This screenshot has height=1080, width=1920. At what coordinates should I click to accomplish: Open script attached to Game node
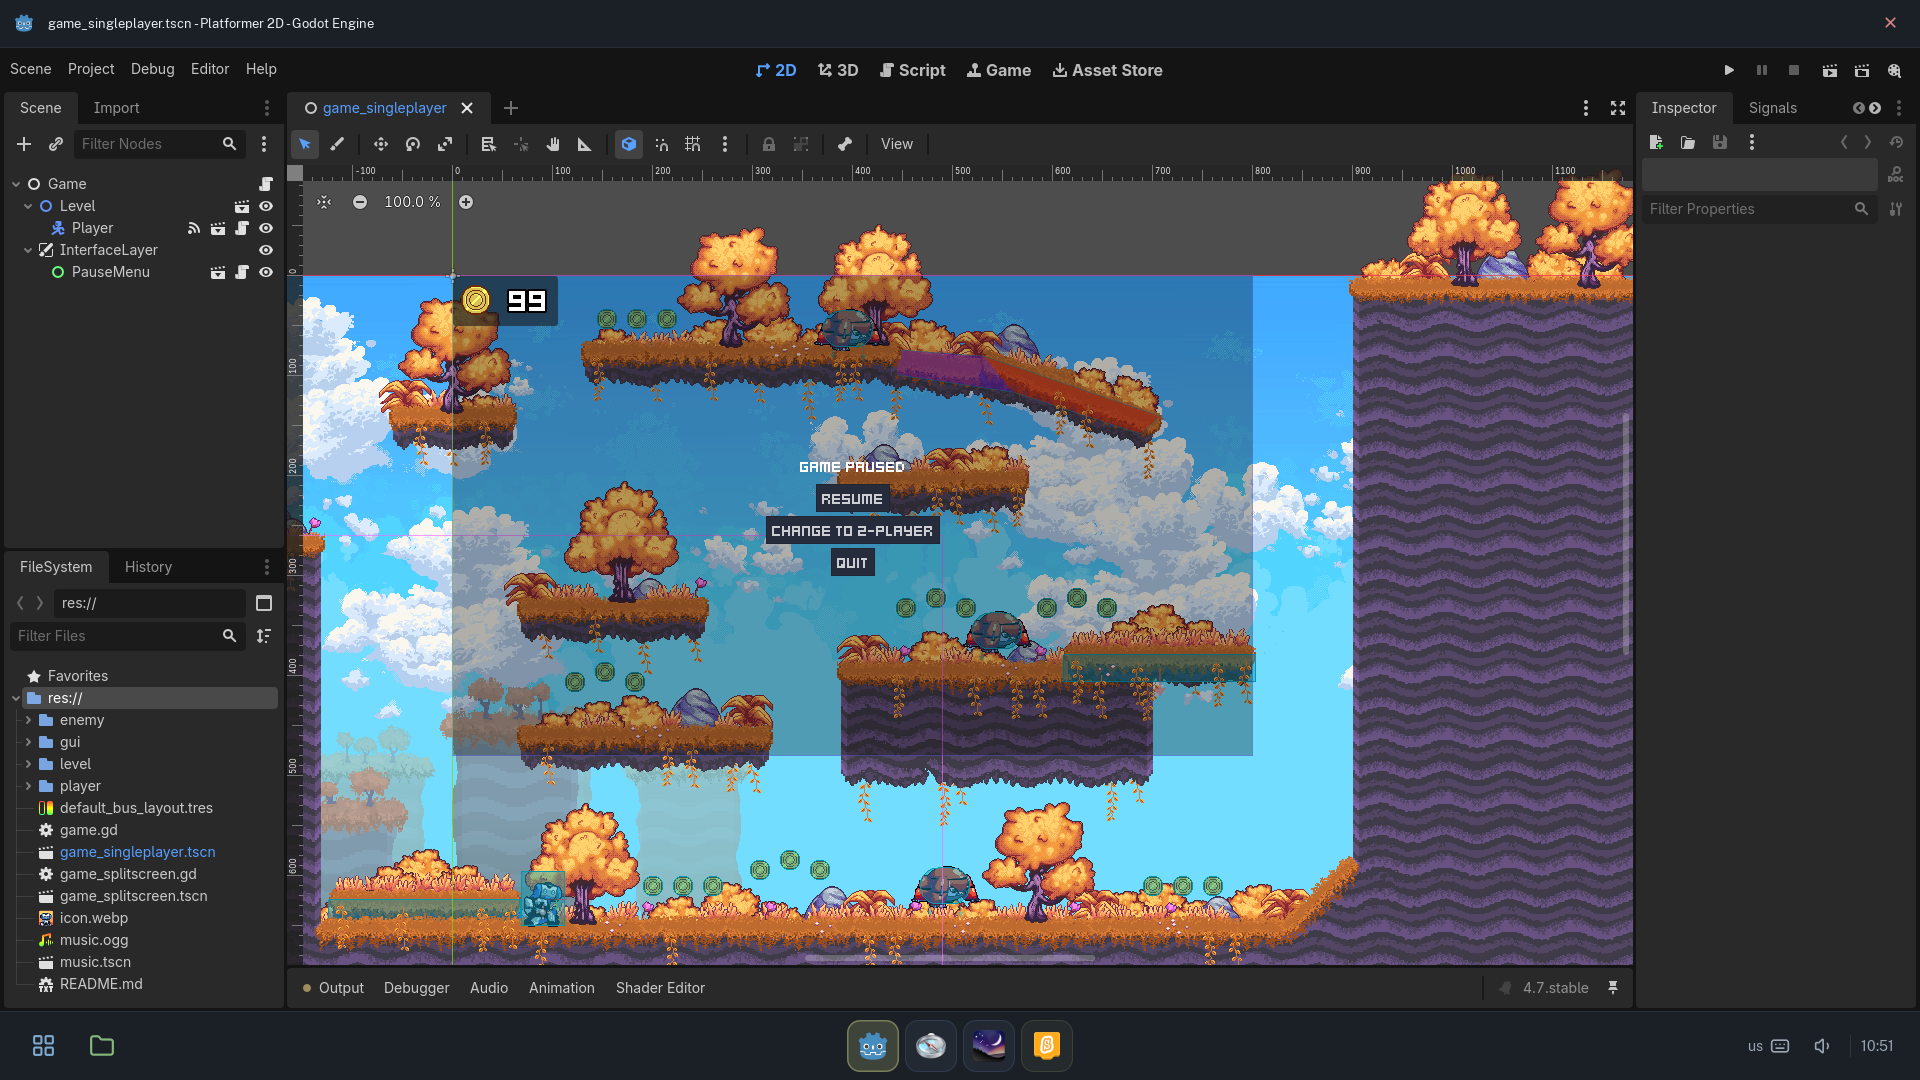(266, 184)
